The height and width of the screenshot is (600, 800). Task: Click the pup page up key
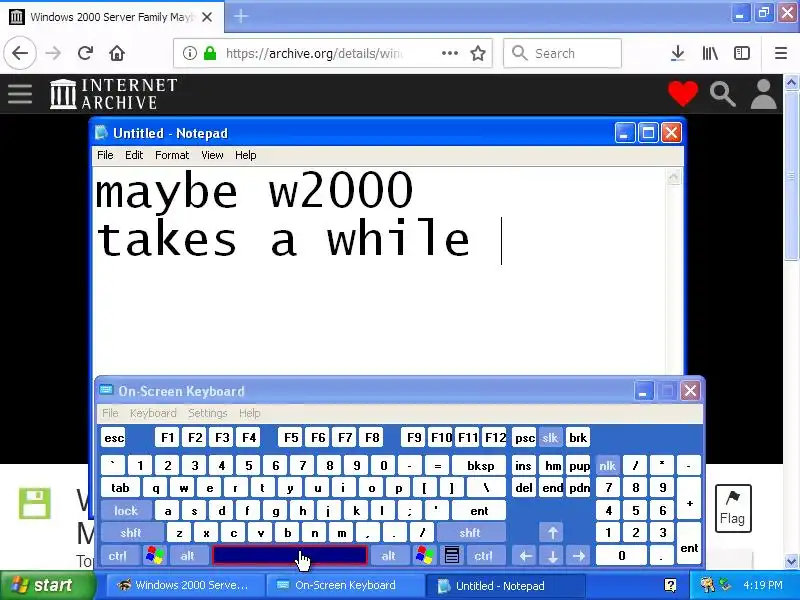click(579, 465)
